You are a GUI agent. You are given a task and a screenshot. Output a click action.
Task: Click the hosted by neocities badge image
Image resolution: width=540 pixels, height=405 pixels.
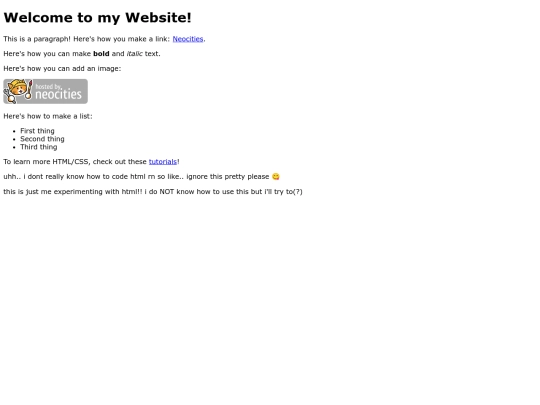tap(45, 91)
